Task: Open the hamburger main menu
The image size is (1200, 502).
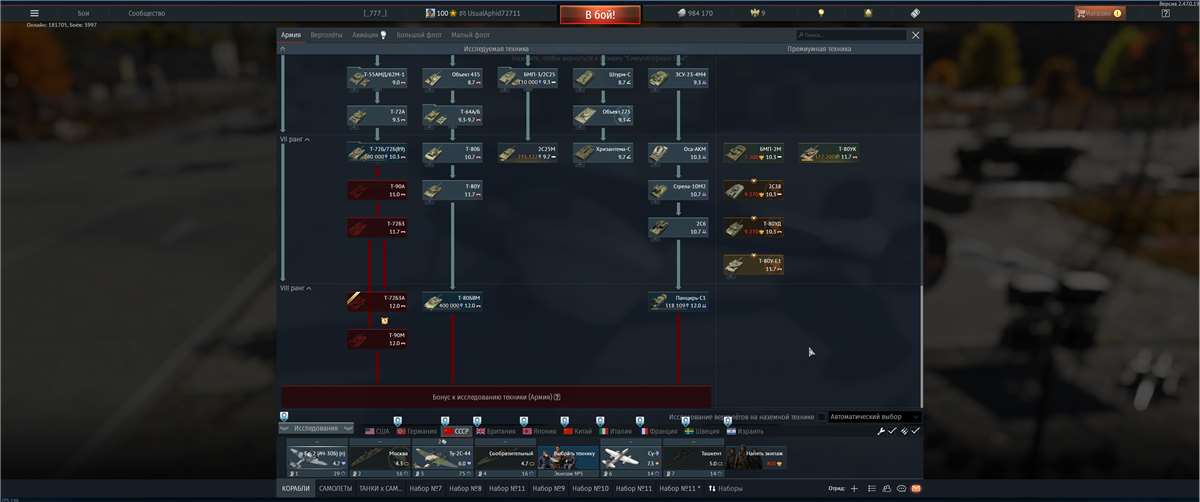Action: point(35,13)
